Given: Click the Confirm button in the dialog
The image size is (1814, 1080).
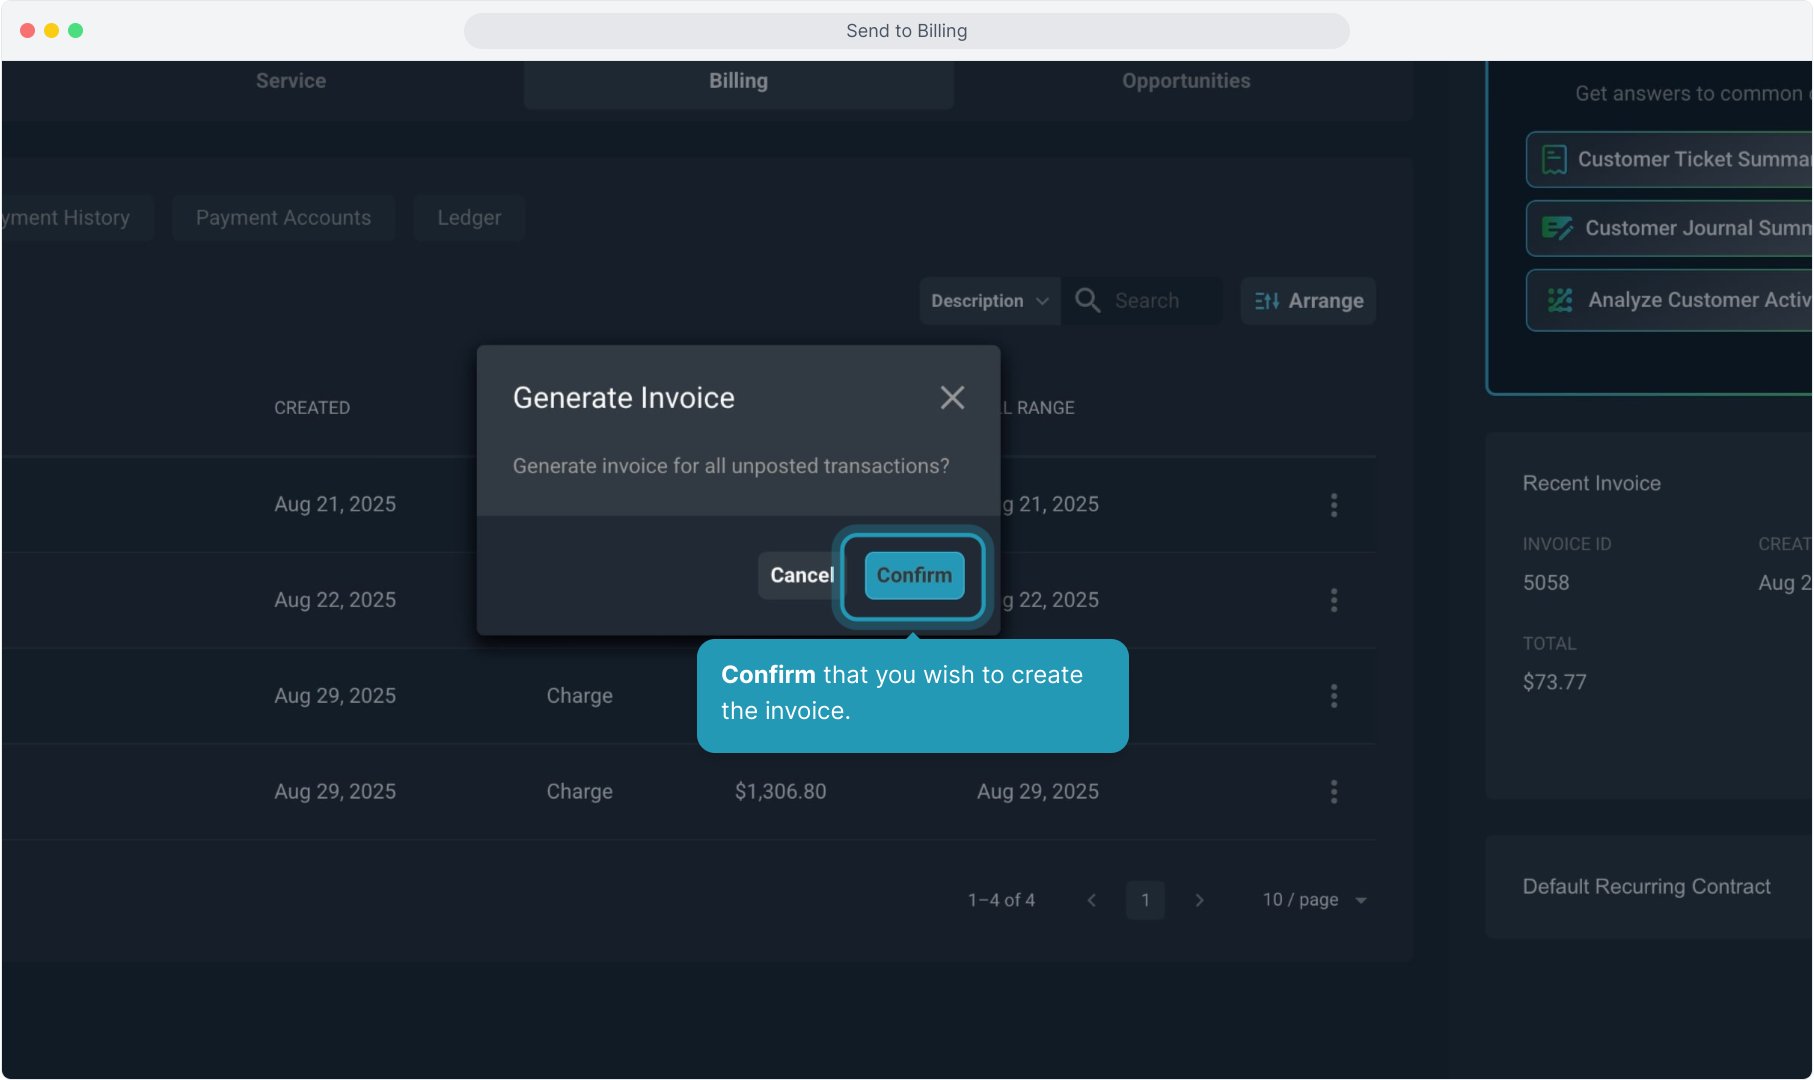Looking at the screenshot, I should pyautogui.click(x=914, y=575).
